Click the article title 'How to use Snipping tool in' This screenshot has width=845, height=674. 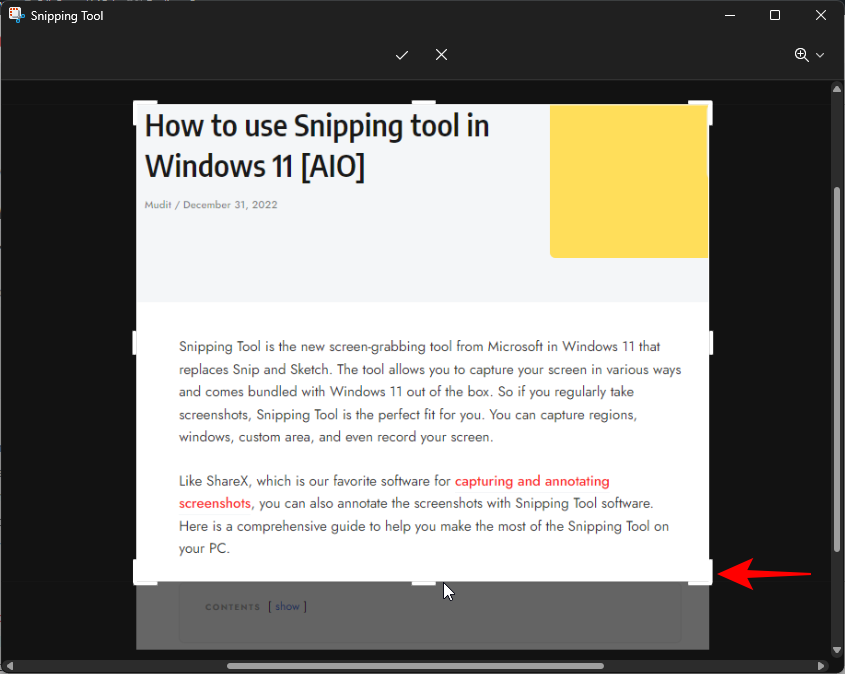tap(317, 126)
